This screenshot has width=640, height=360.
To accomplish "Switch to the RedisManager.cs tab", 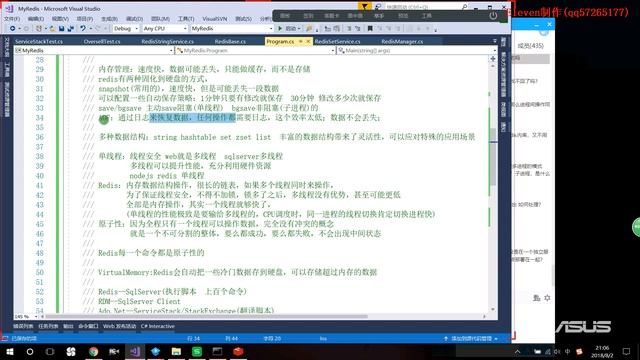I will (402, 41).
